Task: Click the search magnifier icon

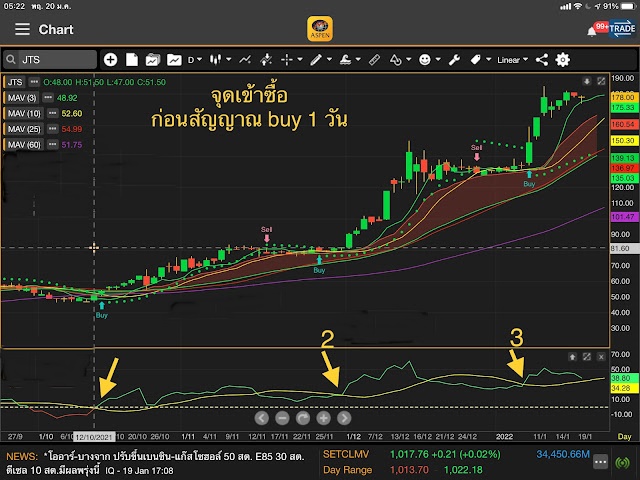Action: pos(11,60)
